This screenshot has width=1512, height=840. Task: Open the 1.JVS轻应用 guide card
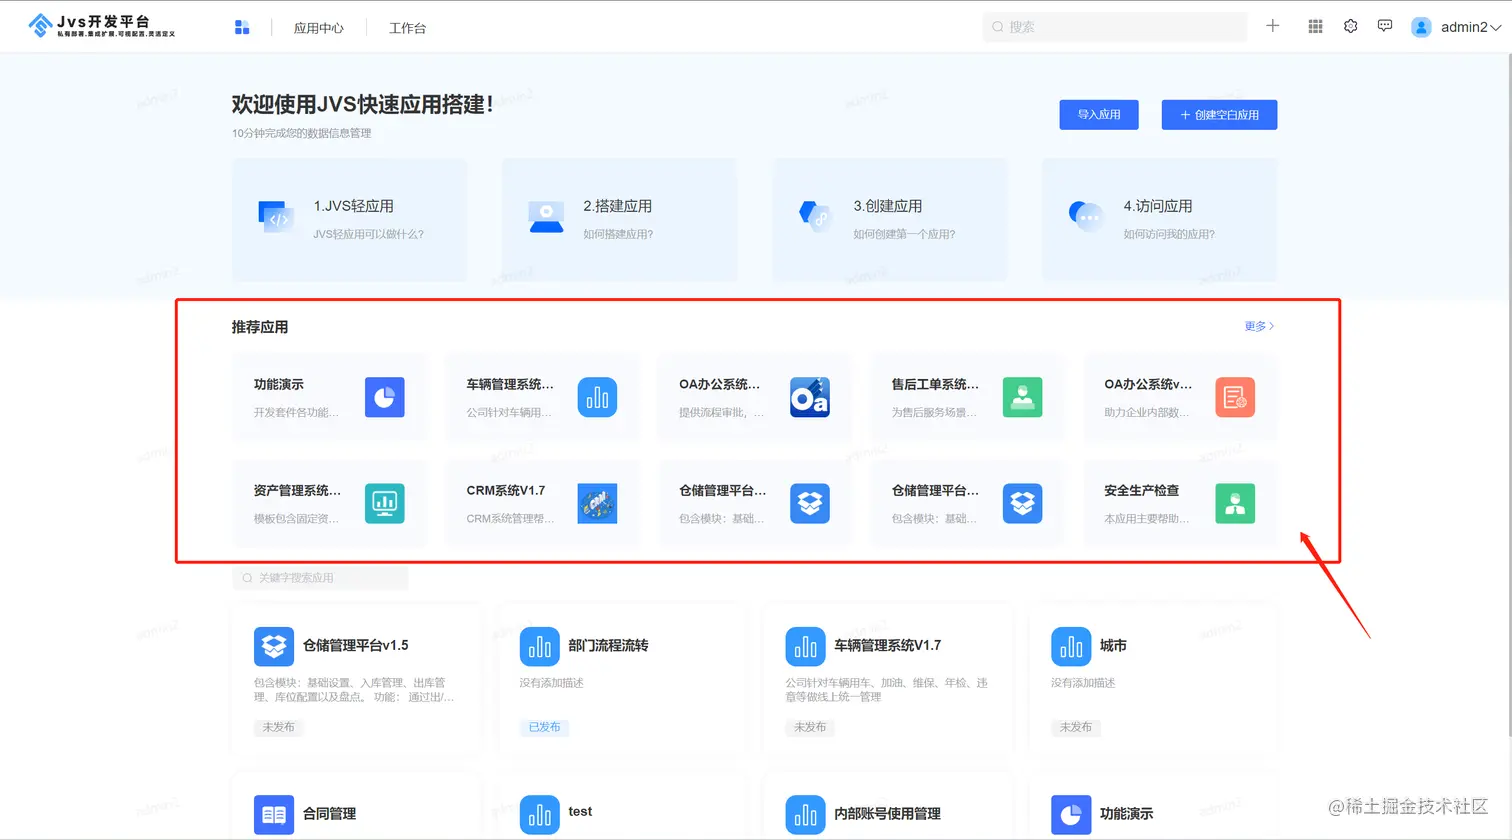click(350, 219)
